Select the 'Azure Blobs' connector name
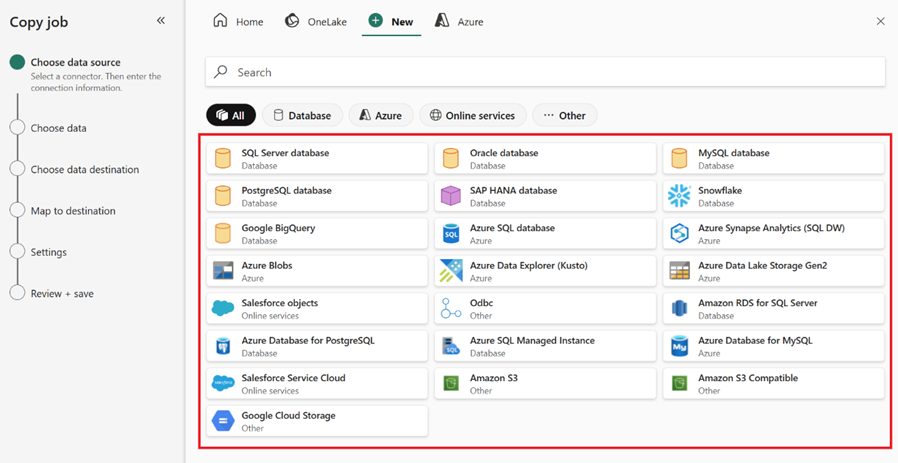Screen dimensions: 898x463 (267, 265)
